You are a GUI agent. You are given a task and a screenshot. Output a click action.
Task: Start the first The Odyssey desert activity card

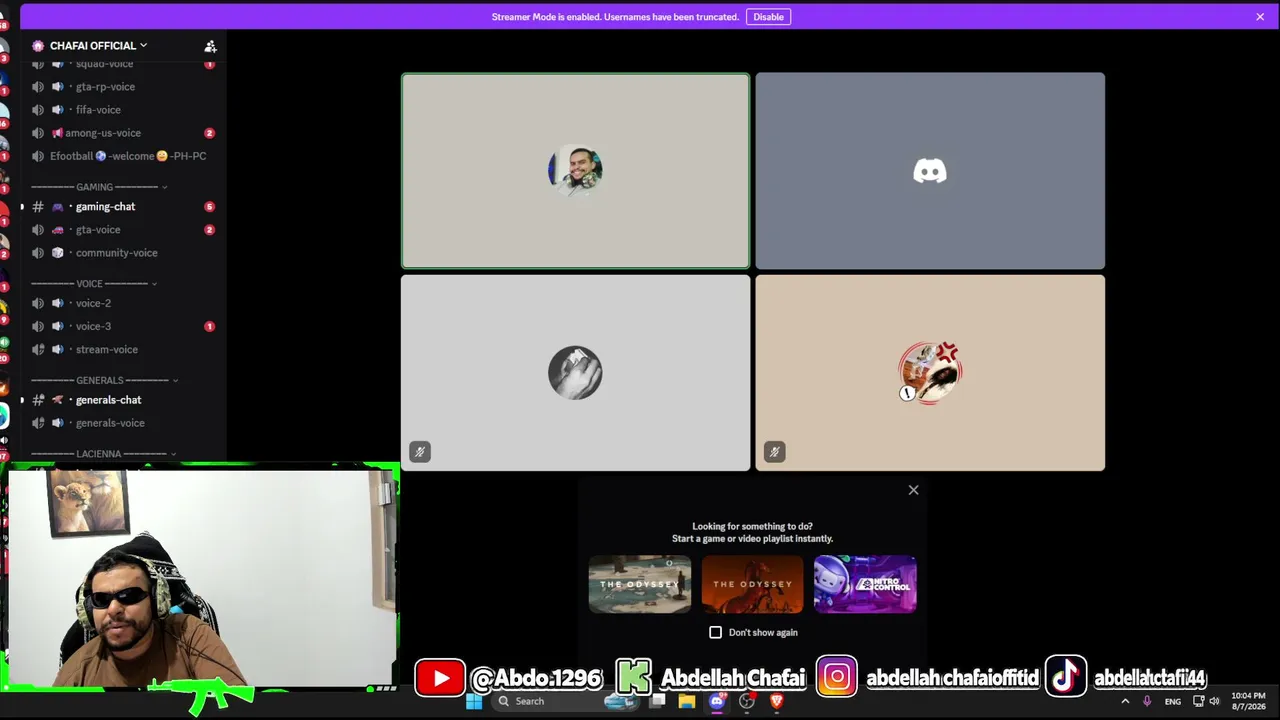[x=640, y=584]
